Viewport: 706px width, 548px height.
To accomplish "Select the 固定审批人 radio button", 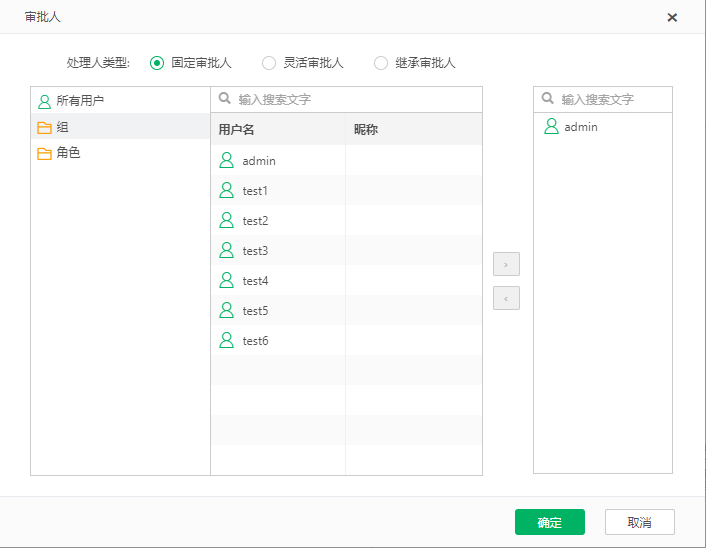I will [157, 63].
